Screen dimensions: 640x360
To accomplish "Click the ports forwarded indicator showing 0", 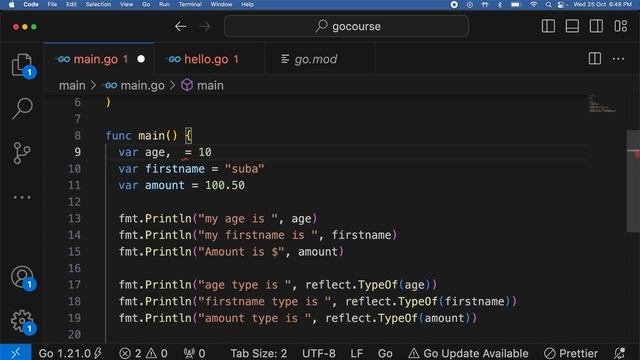I will (194, 353).
